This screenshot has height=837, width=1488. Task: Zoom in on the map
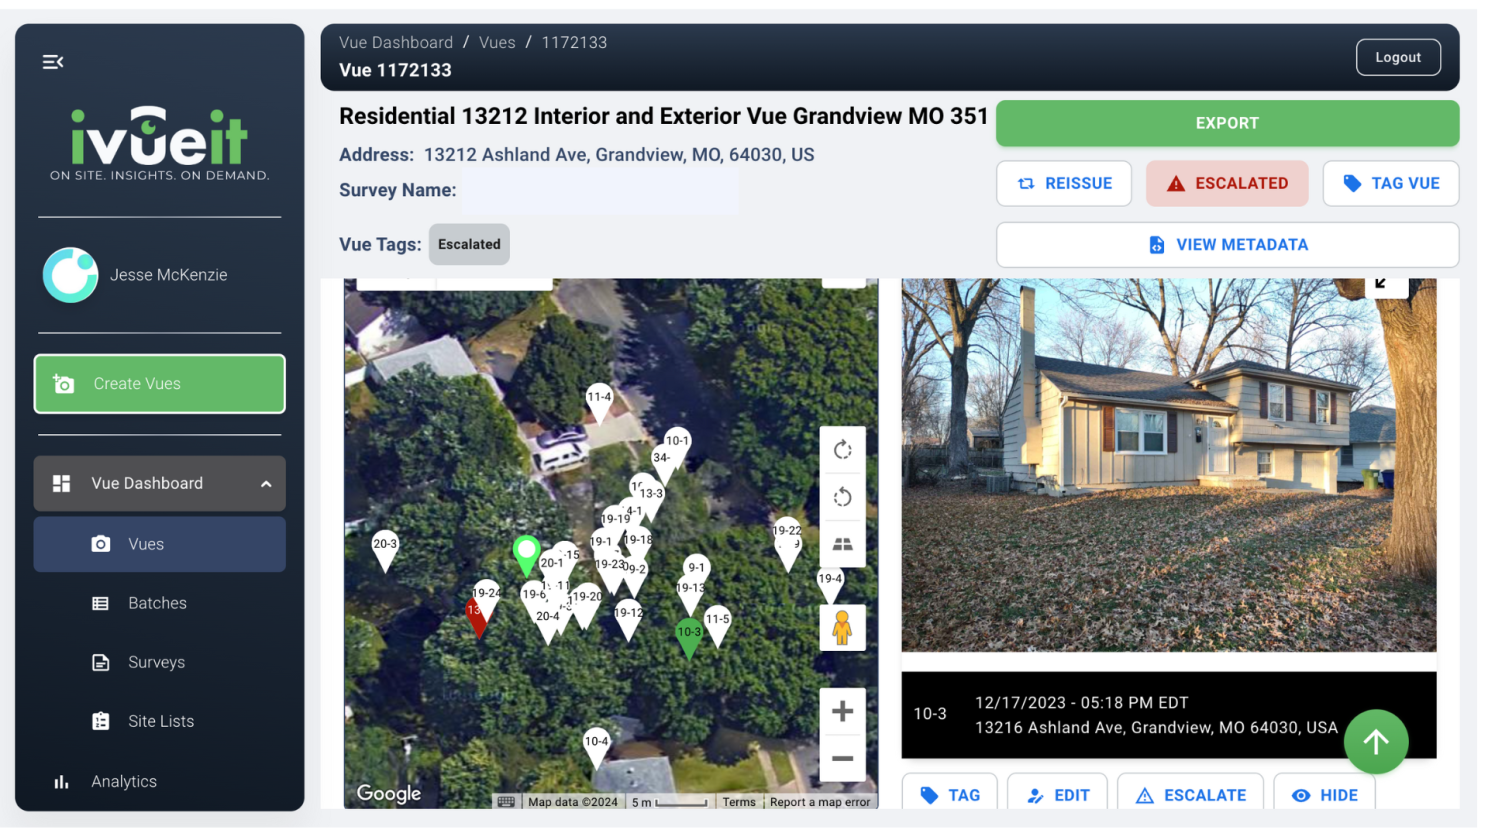tap(842, 711)
